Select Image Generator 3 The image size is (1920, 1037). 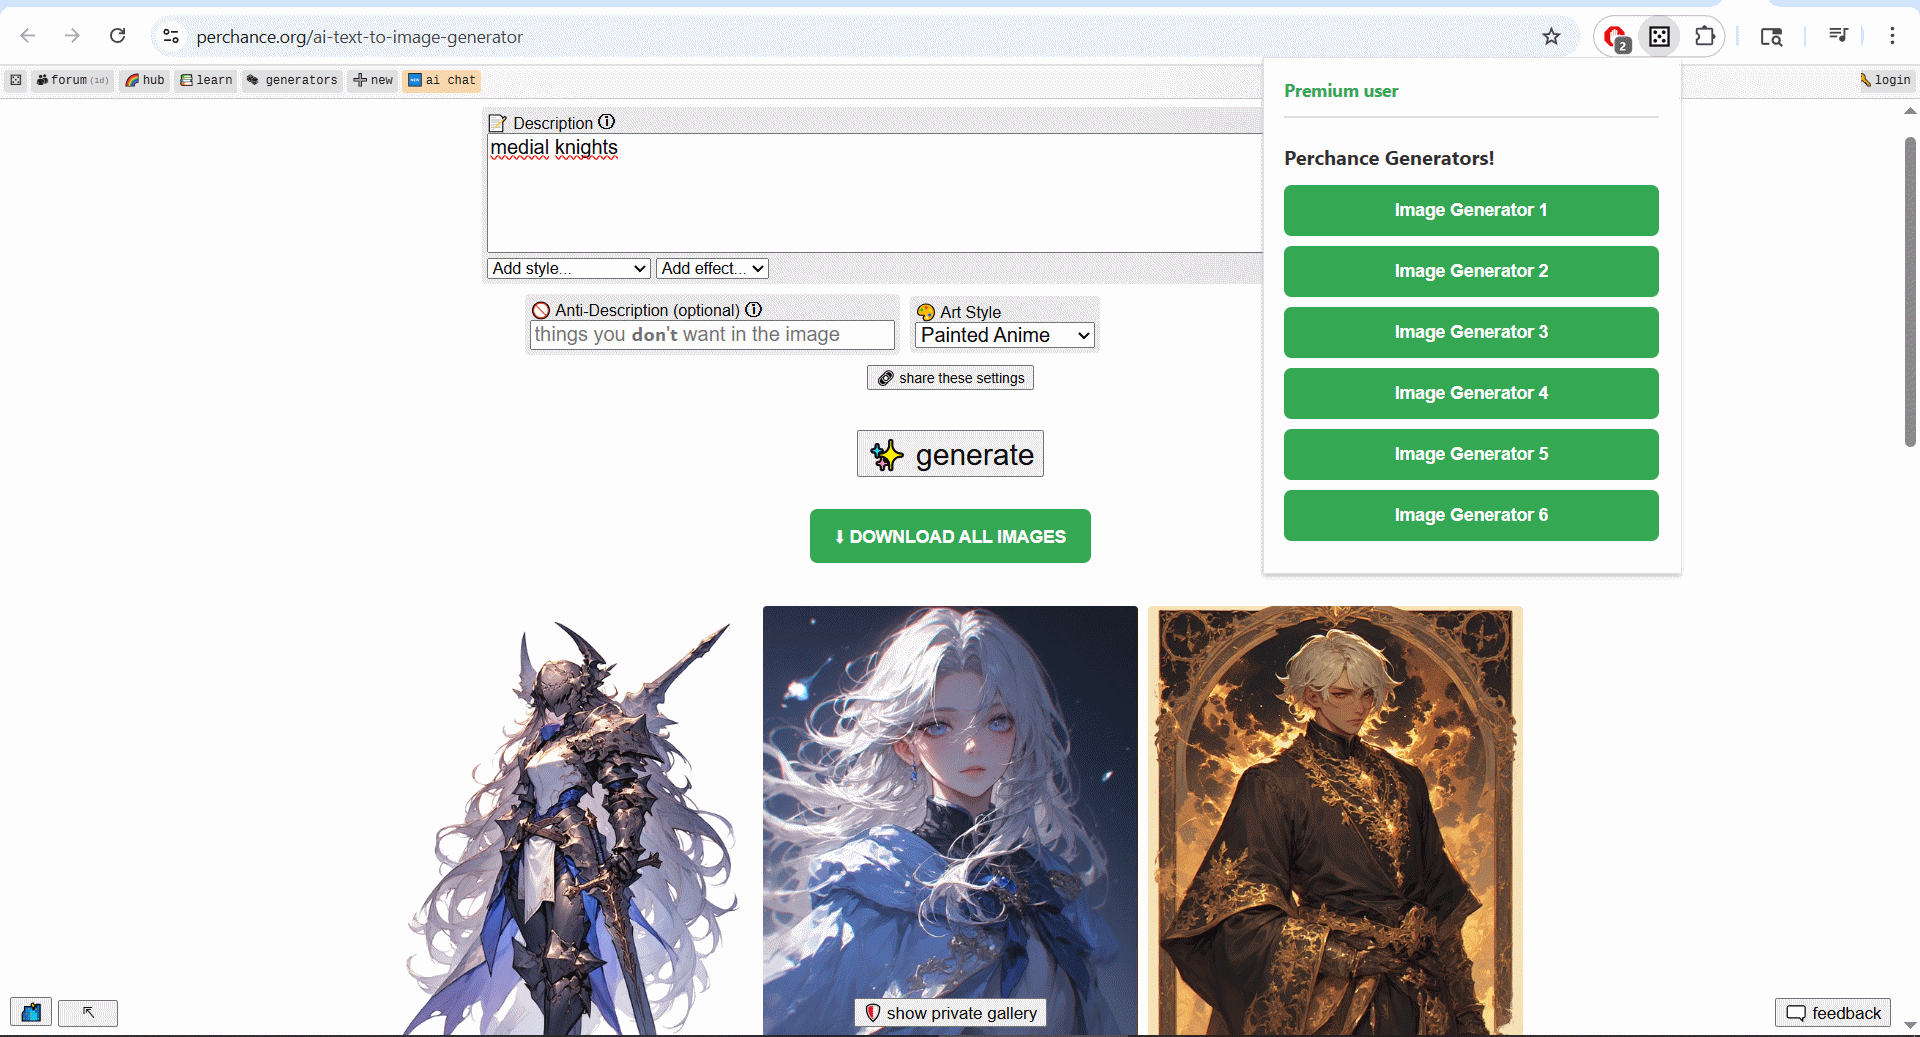(1470, 332)
